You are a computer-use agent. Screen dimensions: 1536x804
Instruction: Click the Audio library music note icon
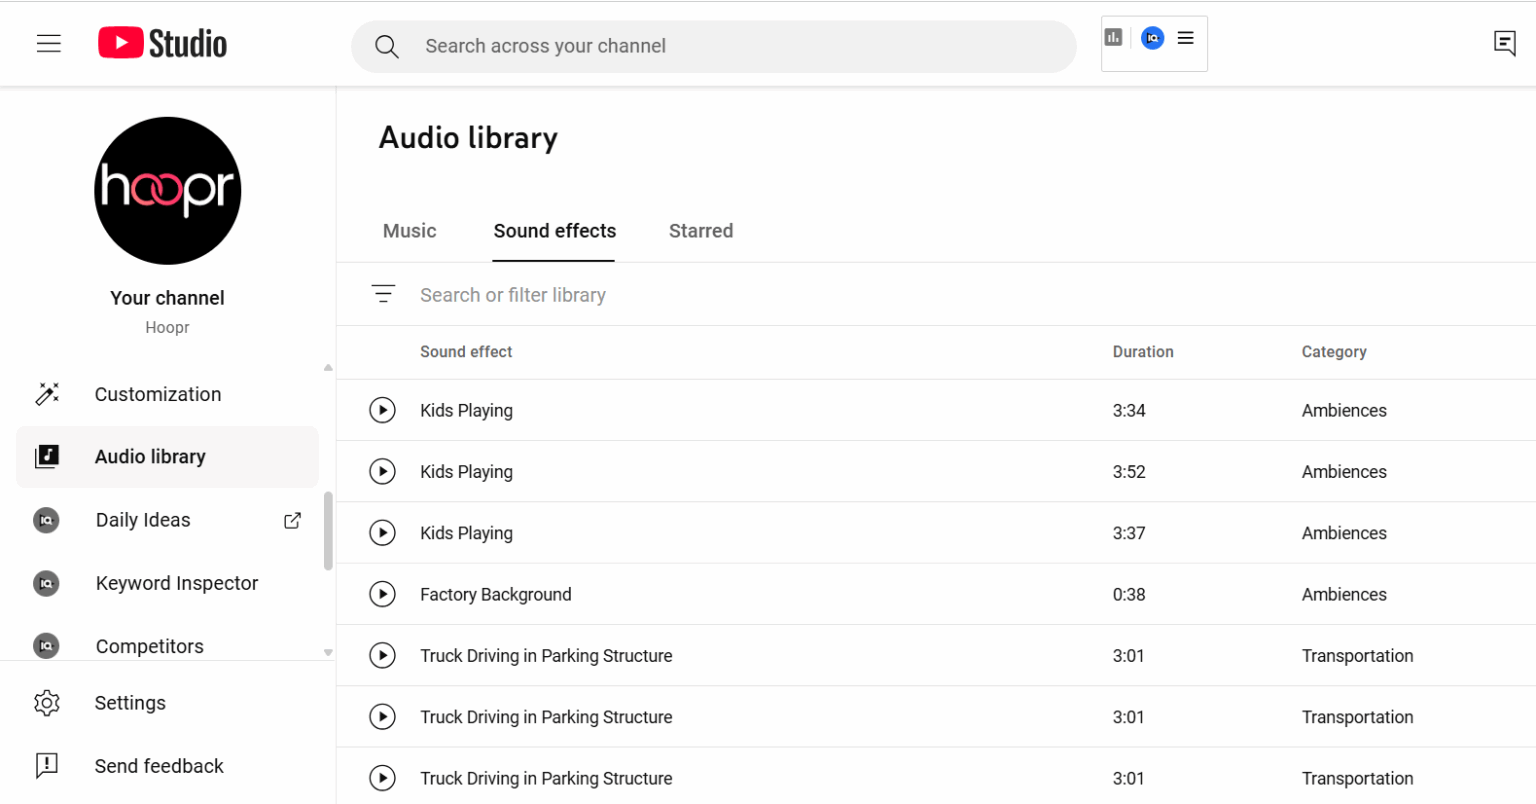click(x=47, y=457)
